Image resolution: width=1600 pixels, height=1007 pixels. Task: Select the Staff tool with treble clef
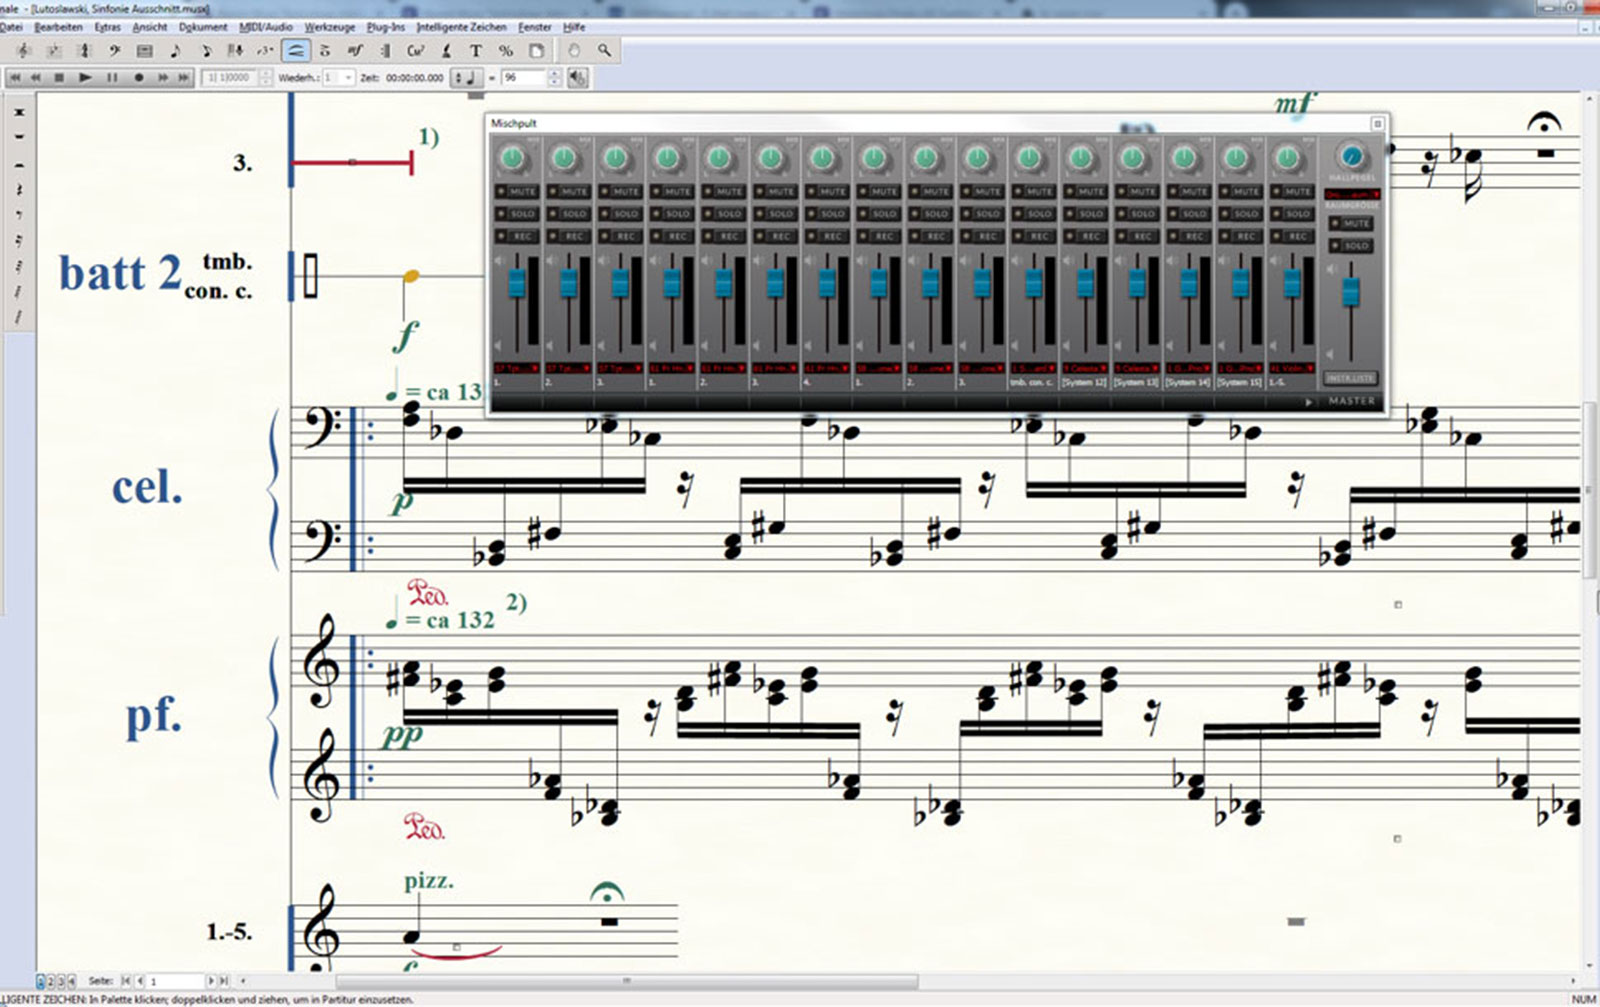pos(23,50)
